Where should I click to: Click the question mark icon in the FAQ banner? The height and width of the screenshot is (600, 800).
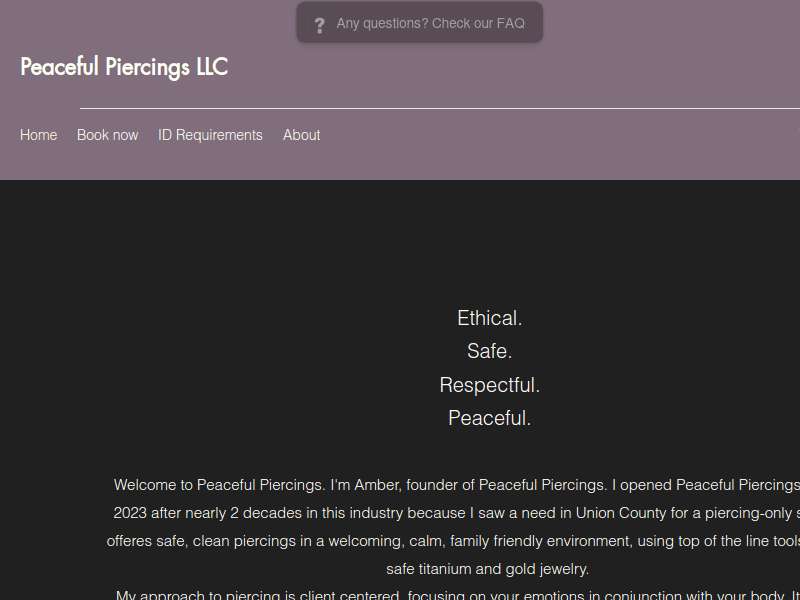(x=319, y=23)
